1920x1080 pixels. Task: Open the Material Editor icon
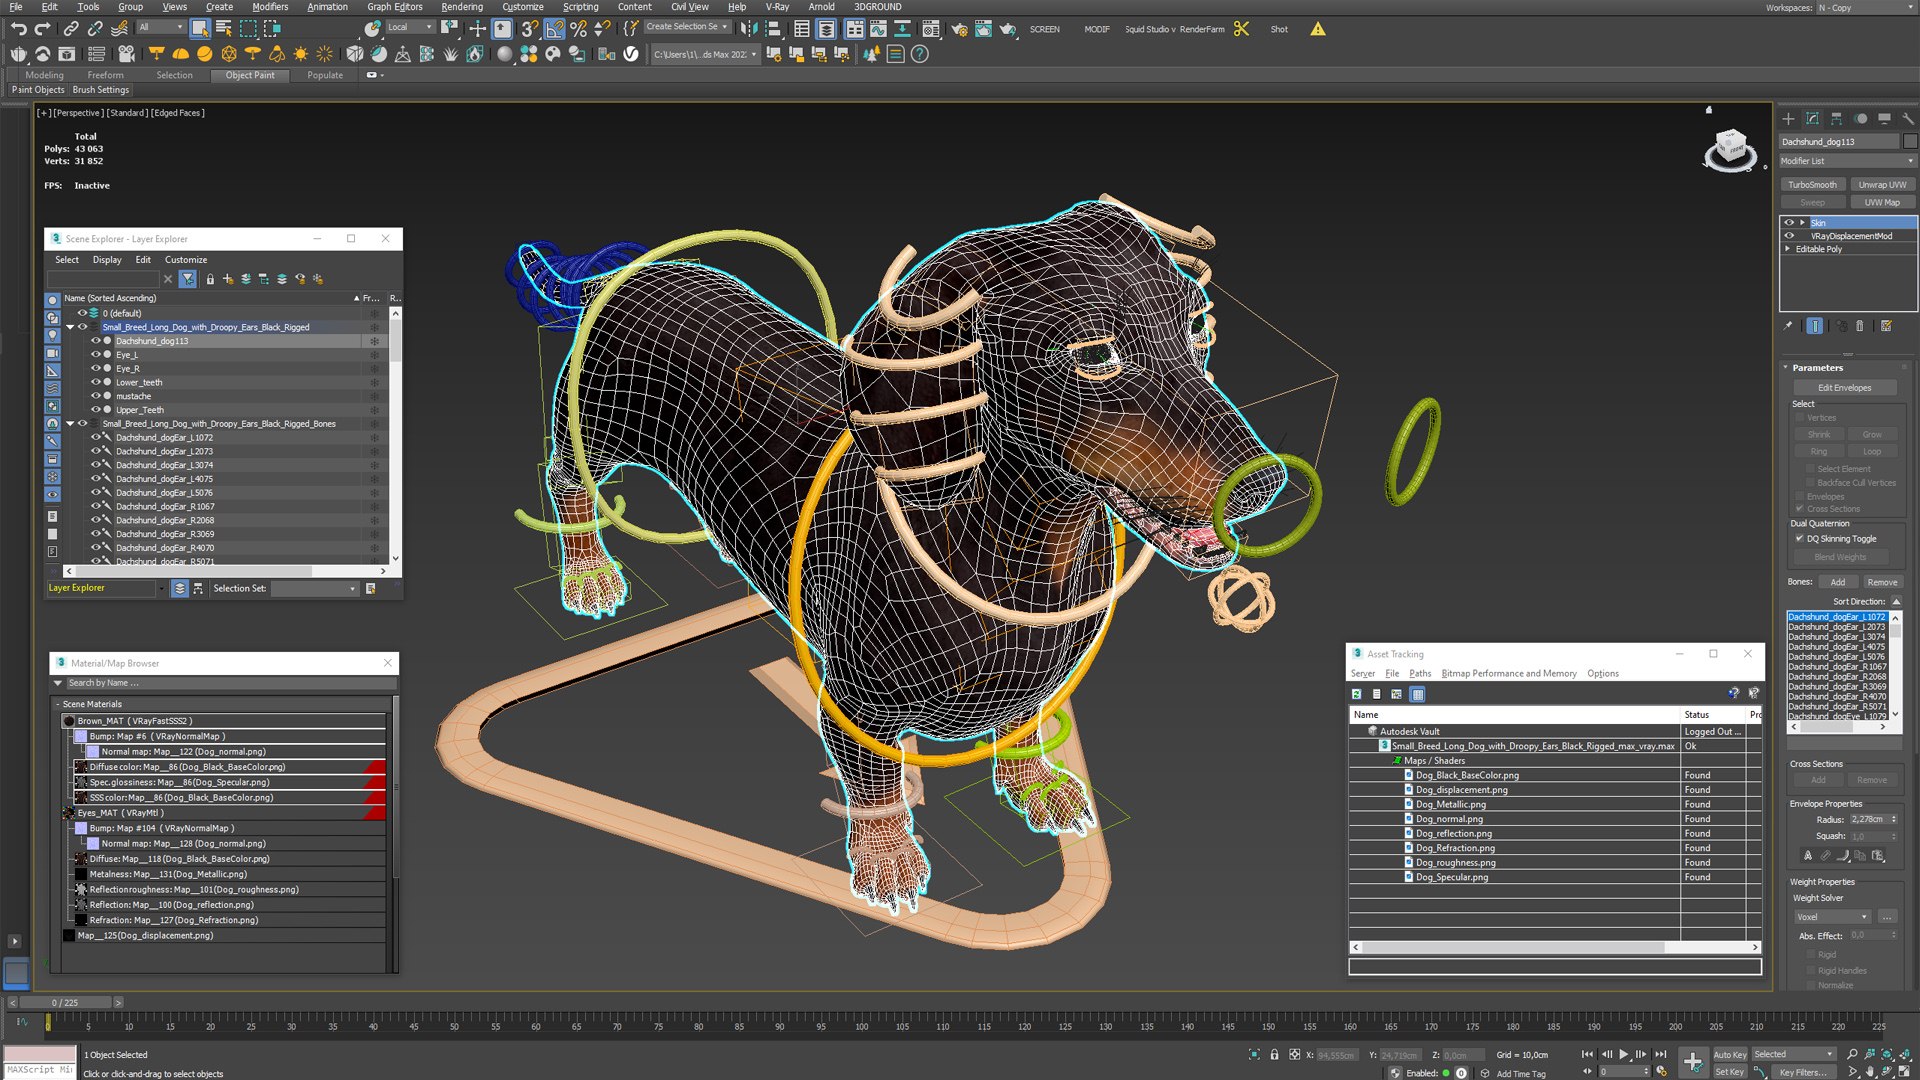930,29
